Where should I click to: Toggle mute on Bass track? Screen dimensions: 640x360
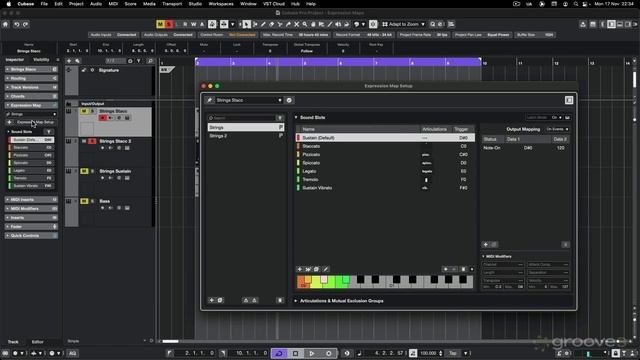point(84,201)
